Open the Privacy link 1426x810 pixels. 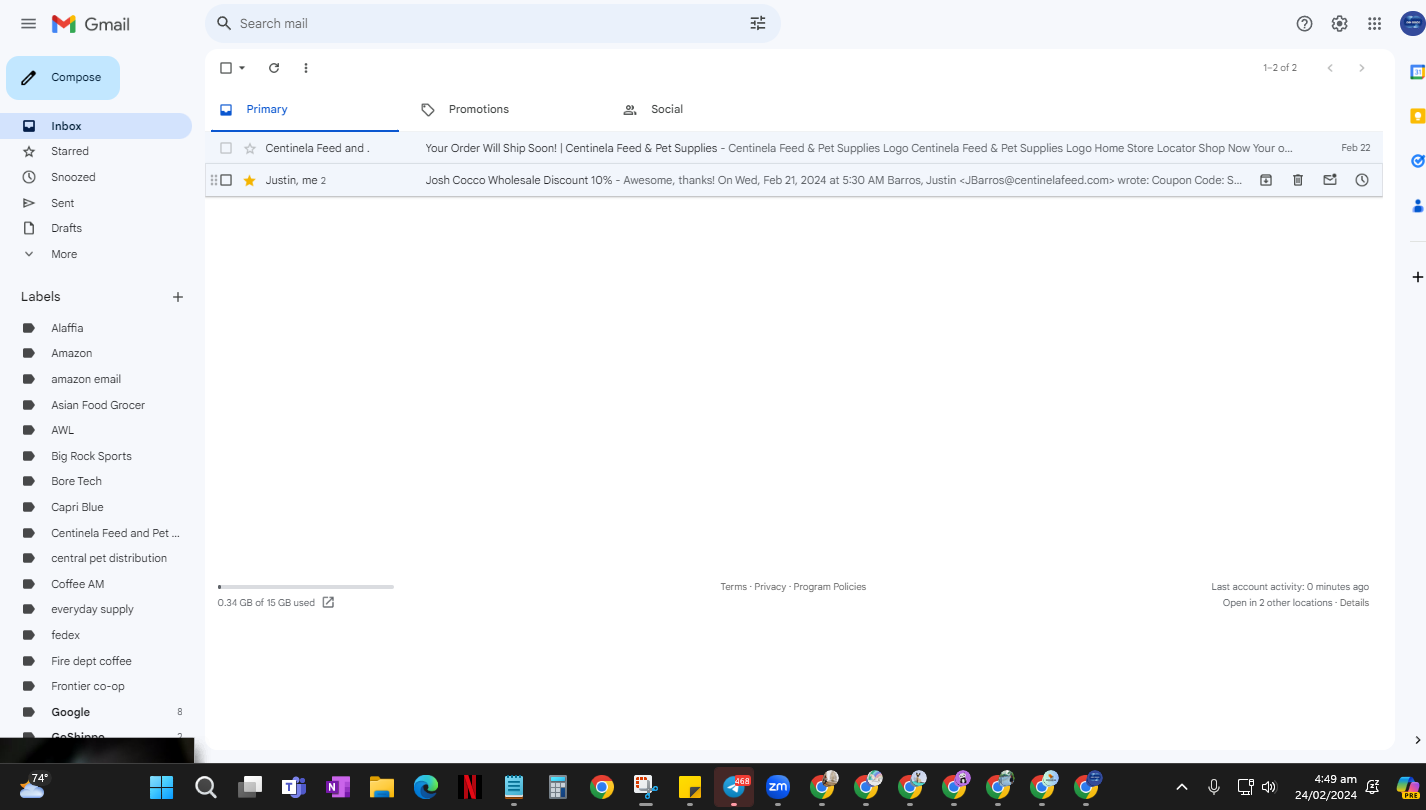coord(770,587)
